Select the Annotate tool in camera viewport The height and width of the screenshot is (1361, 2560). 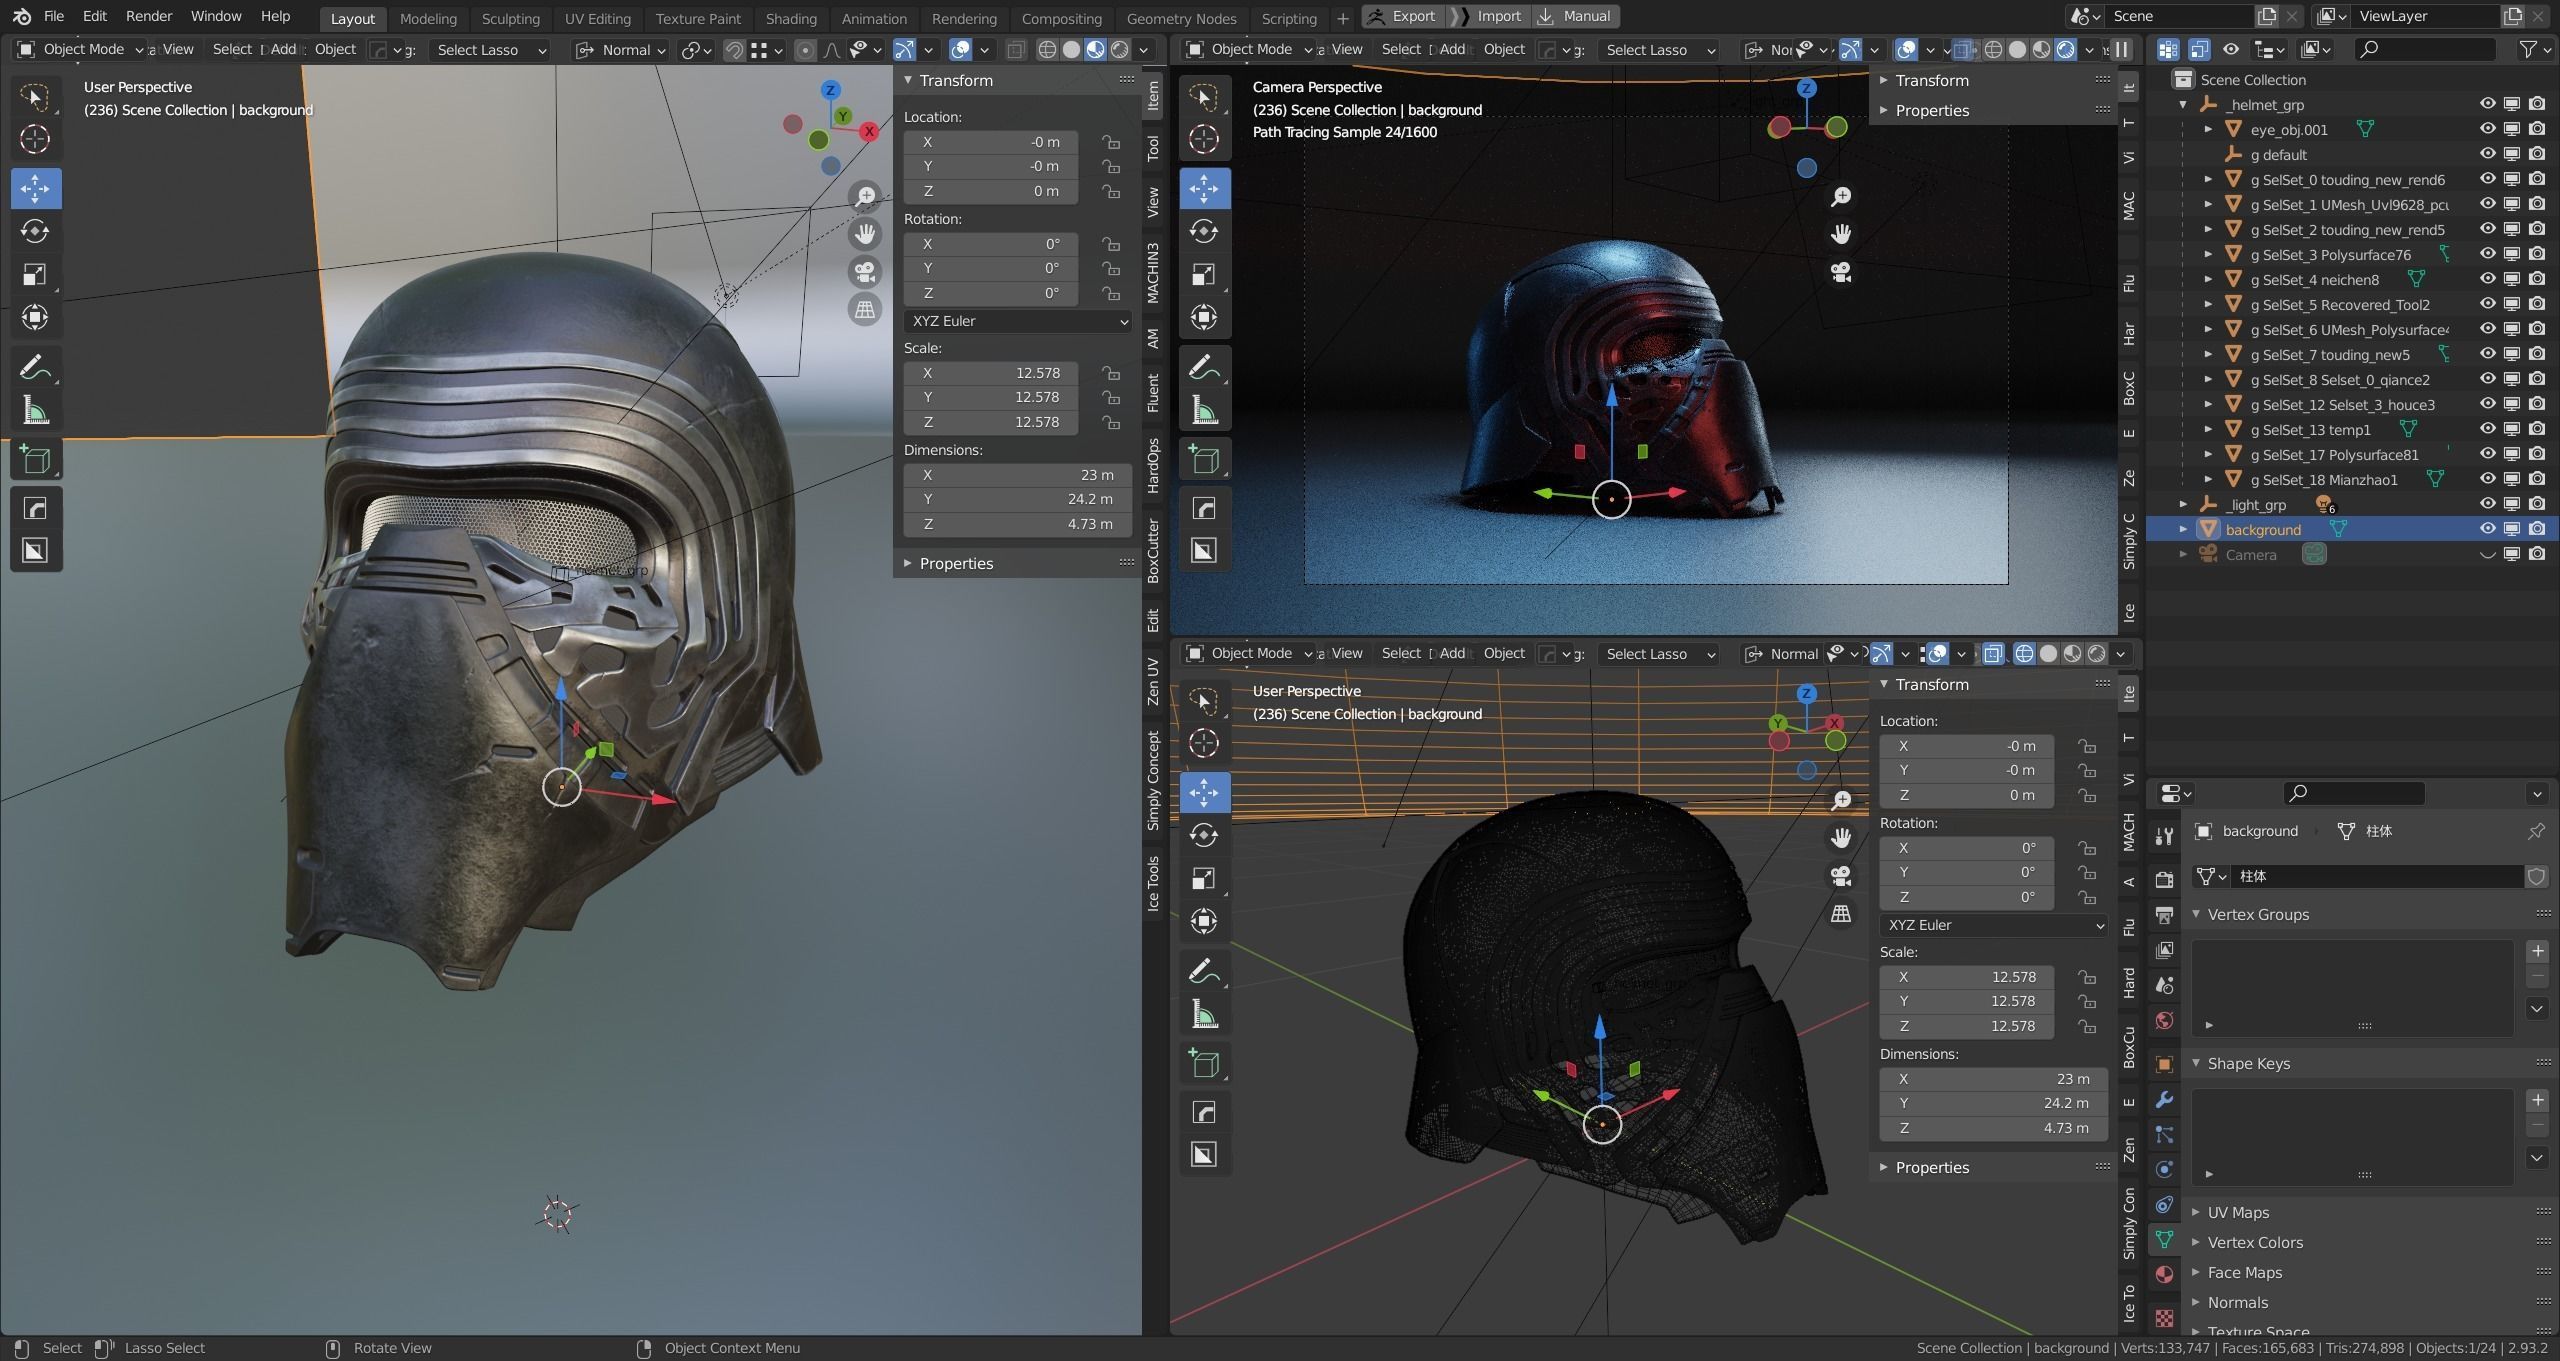coord(1204,368)
